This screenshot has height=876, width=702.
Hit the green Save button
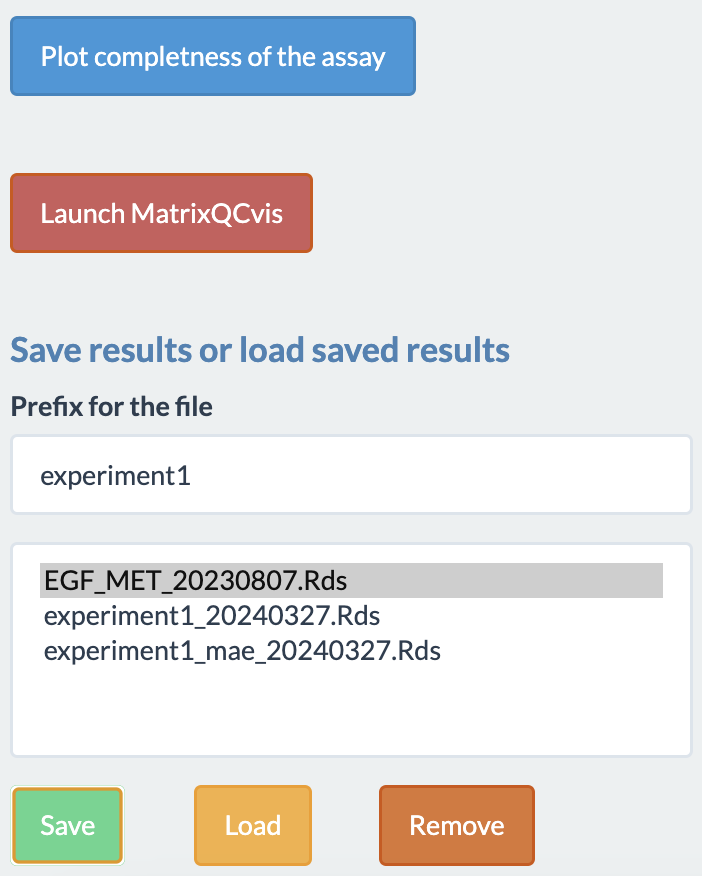[68, 825]
